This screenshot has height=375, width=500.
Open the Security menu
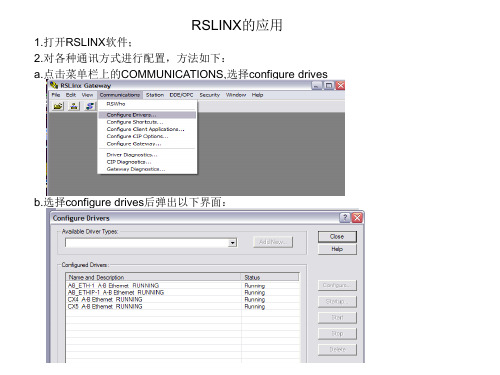[210, 95]
